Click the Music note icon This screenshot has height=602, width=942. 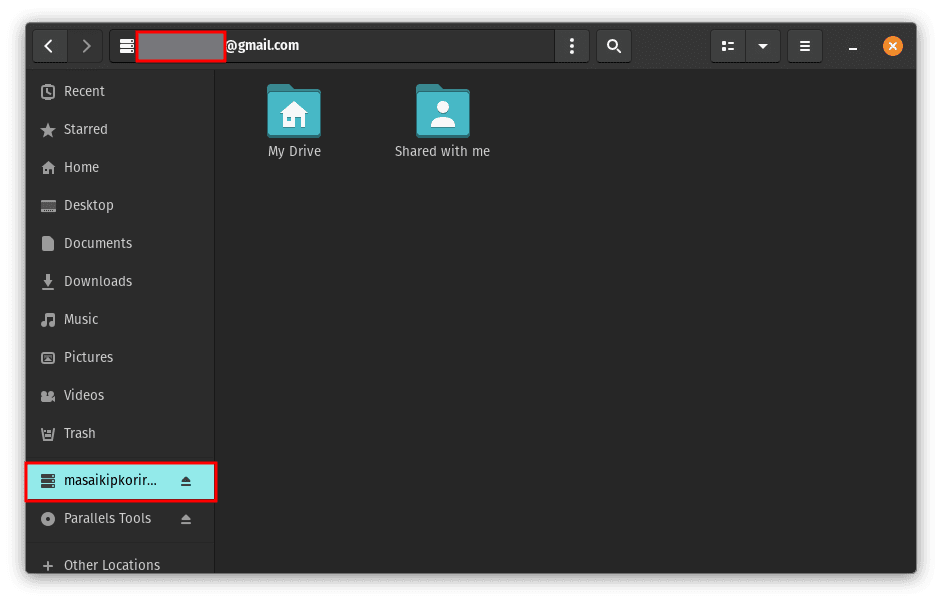[48, 320]
